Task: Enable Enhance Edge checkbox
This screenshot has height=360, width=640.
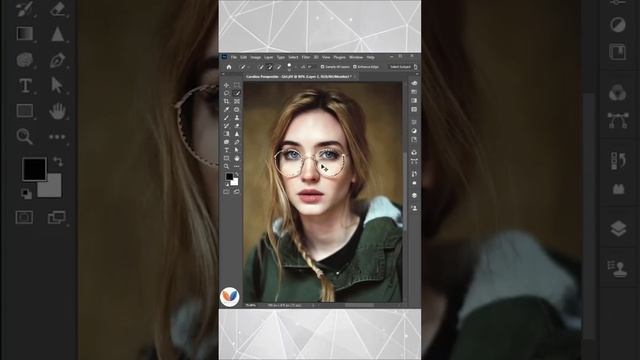Action: click(x=355, y=67)
